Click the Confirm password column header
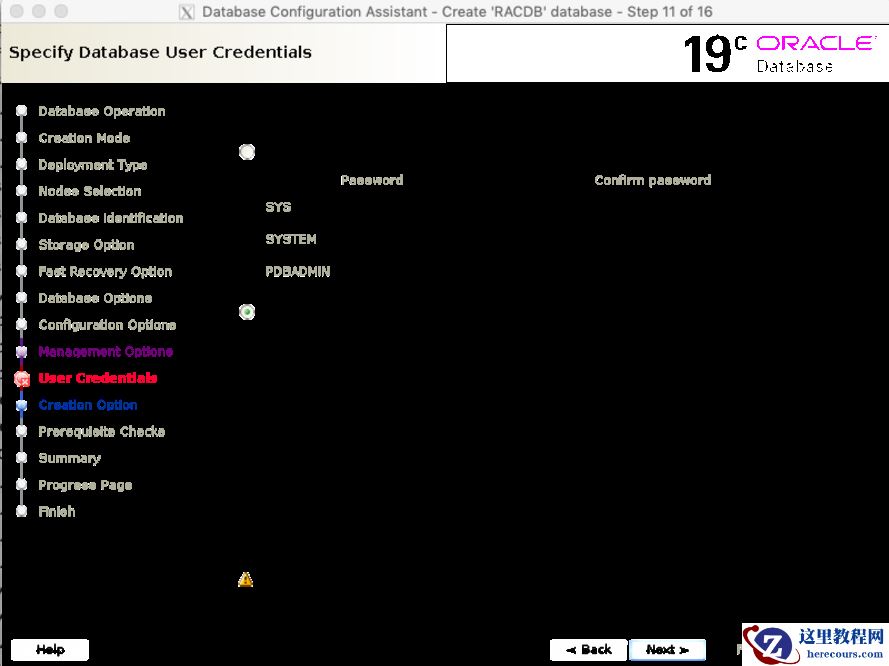Image resolution: width=889 pixels, height=666 pixels. coord(653,180)
